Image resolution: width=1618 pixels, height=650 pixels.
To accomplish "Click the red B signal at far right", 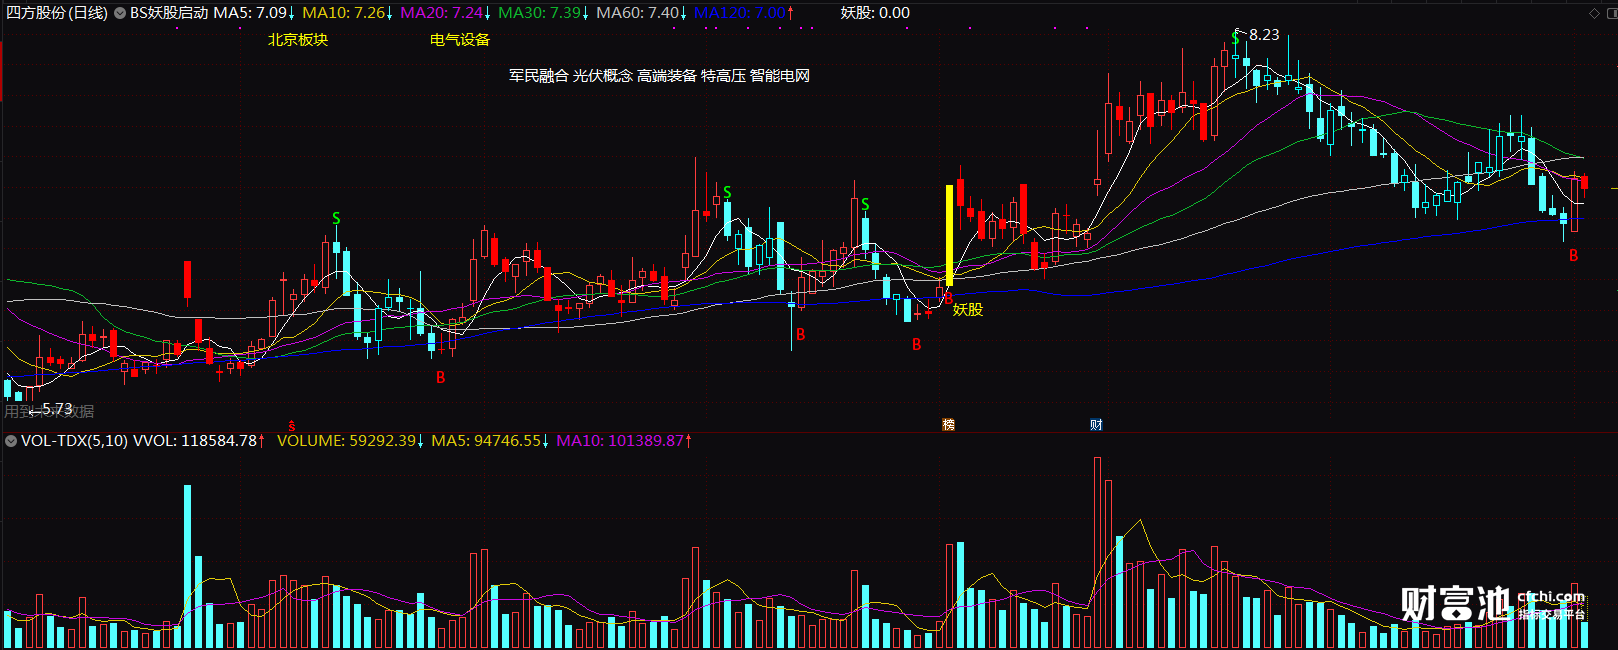I will [1573, 256].
